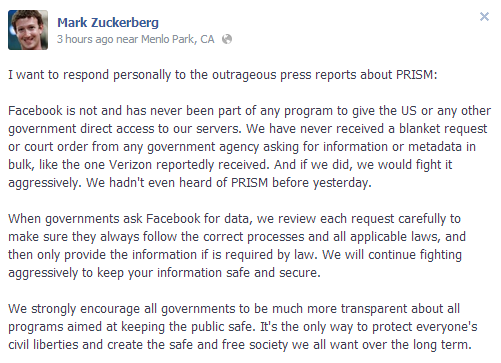501x363 pixels.
Task: Click the globe public audience icon
Action: [227, 39]
